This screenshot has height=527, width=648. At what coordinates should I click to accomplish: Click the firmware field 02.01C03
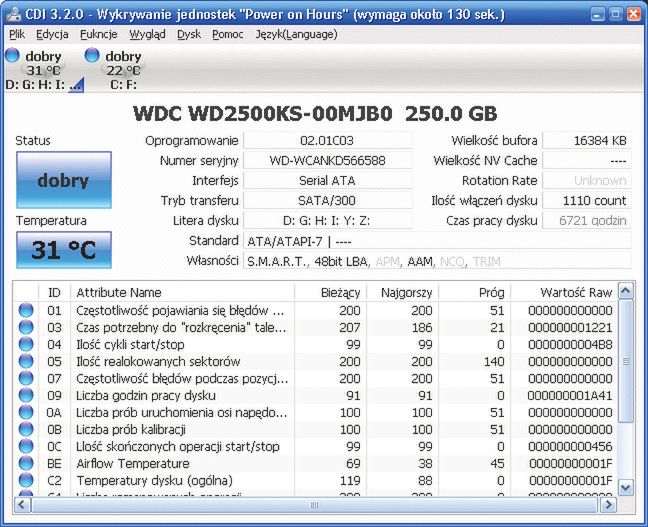pos(327,141)
